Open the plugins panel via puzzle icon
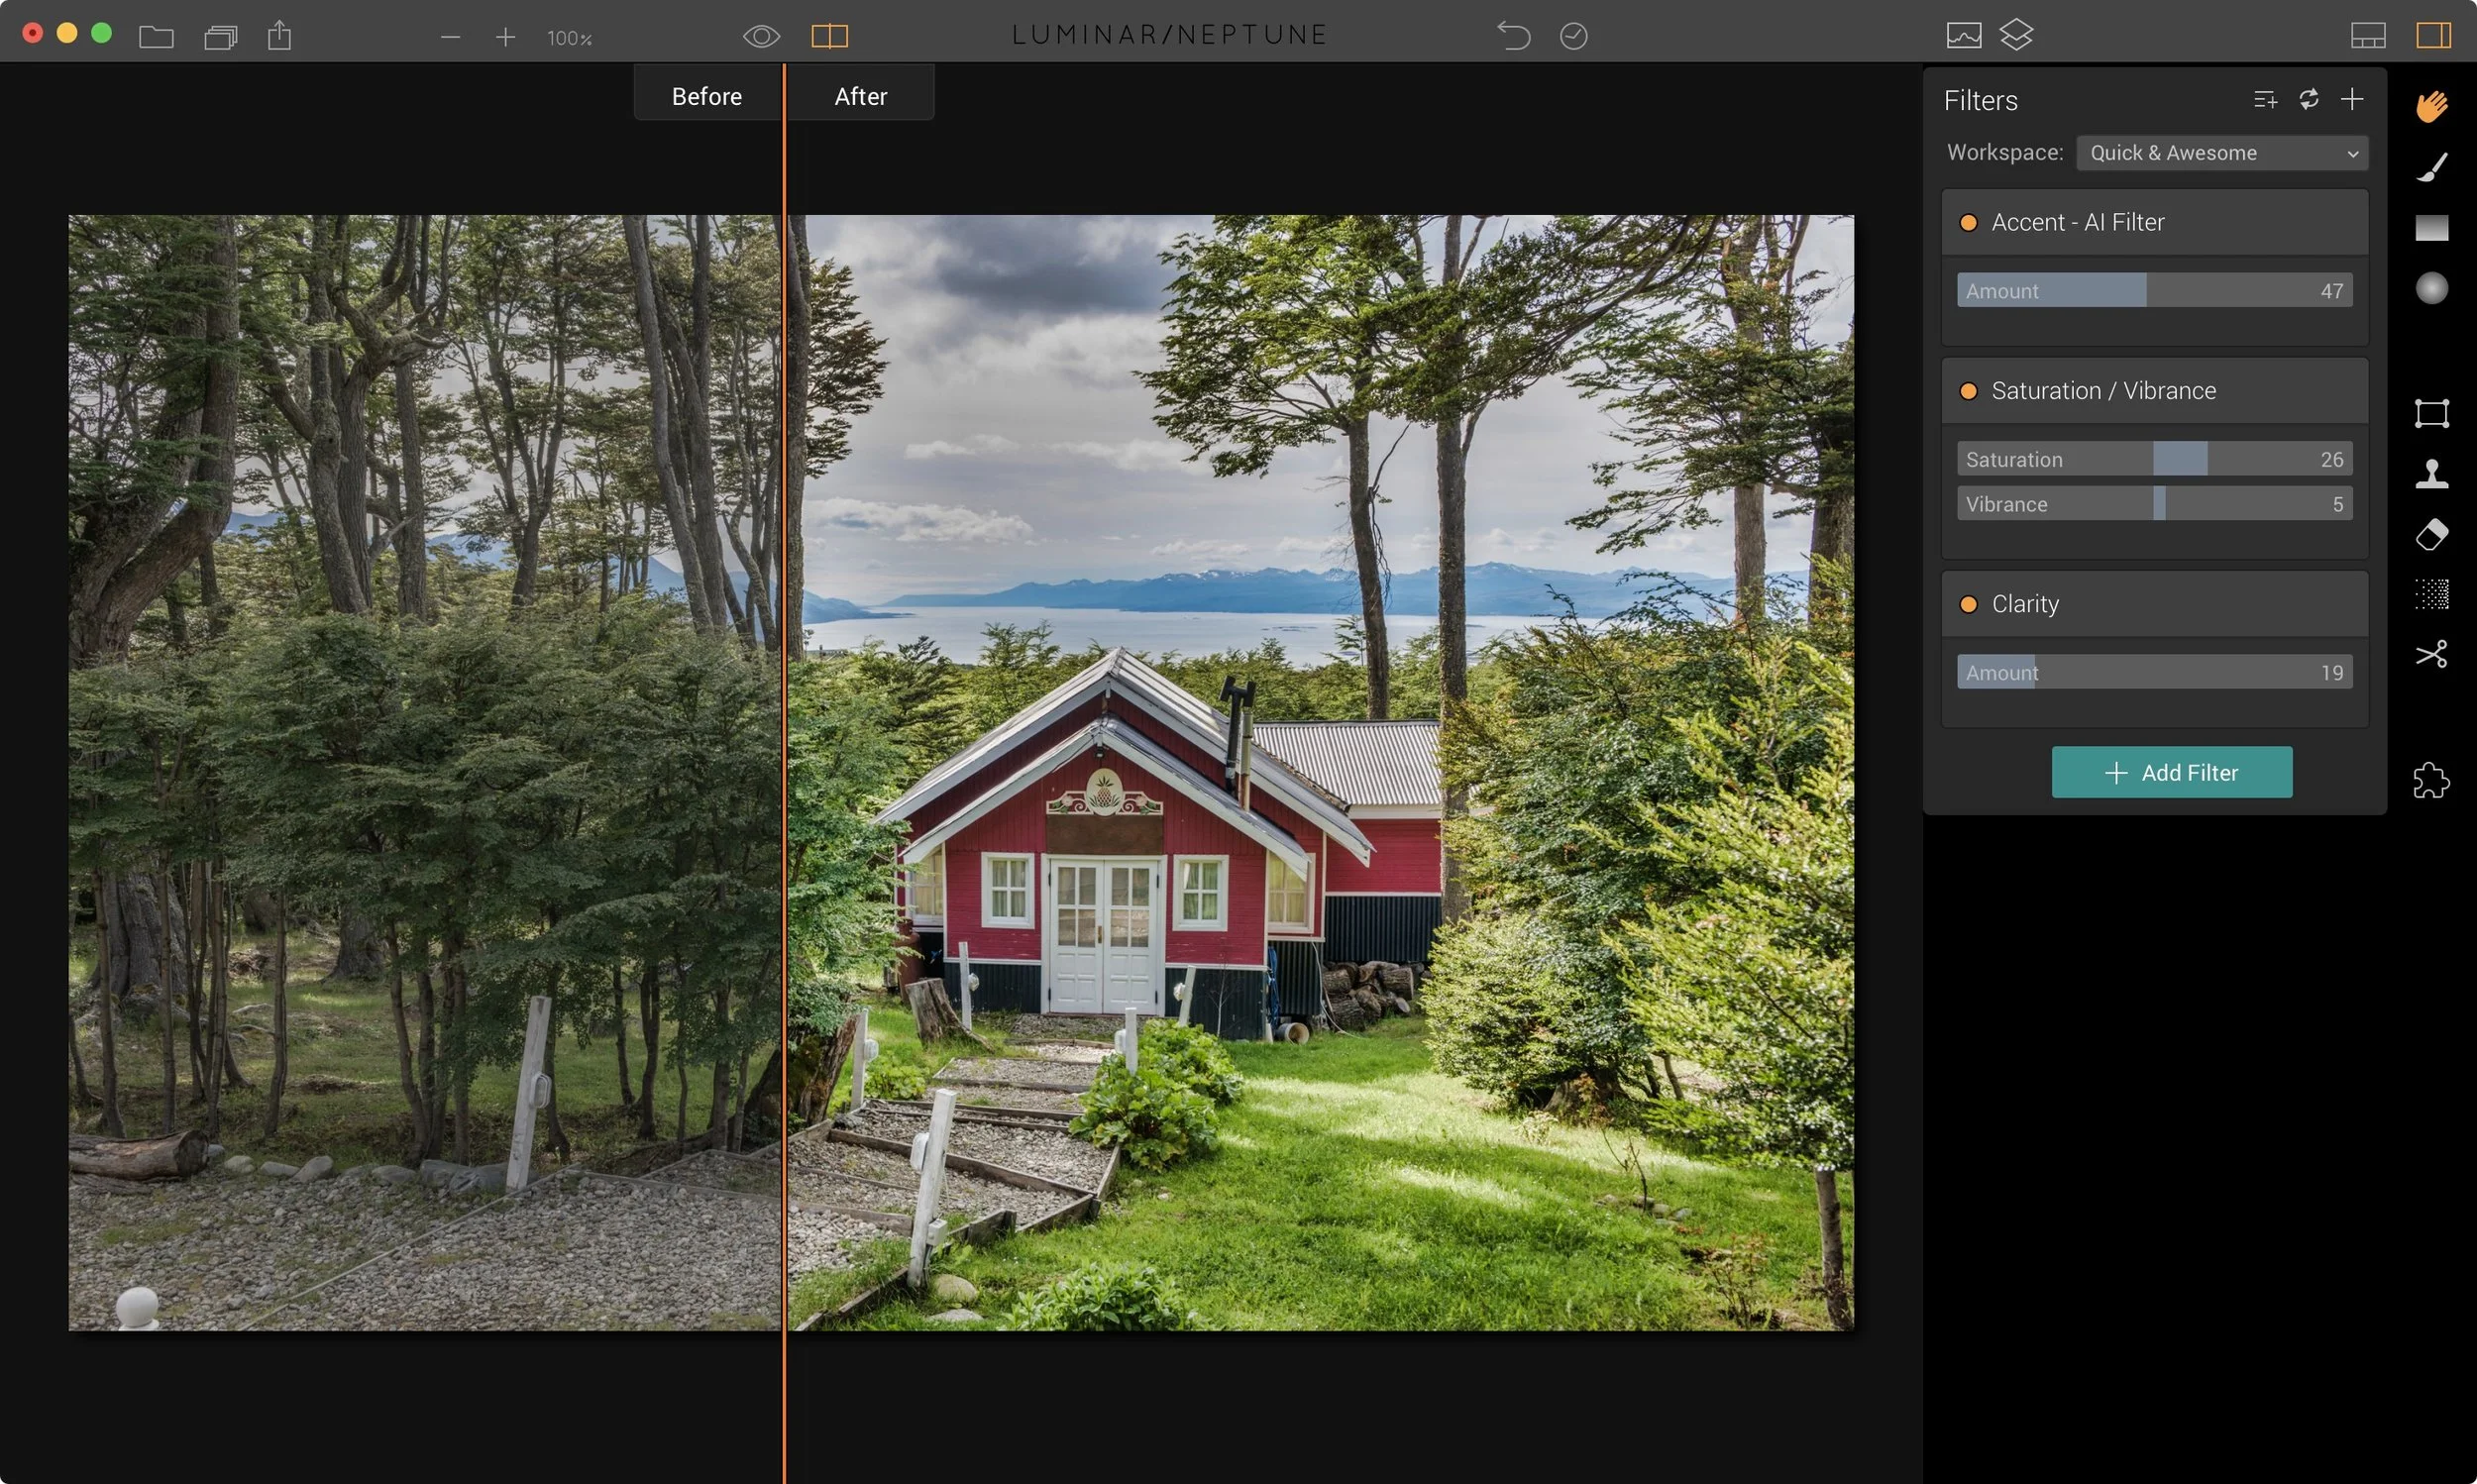 pyautogui.click(x=2433, y=781)
